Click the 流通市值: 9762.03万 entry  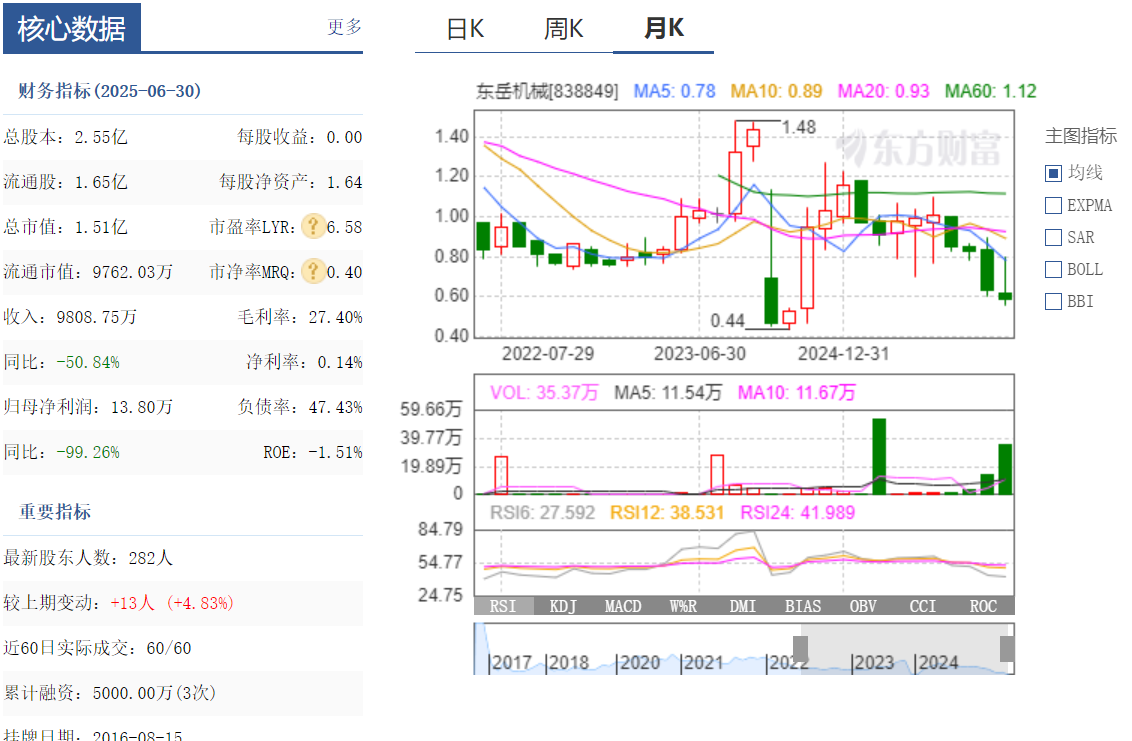point(88,272)
